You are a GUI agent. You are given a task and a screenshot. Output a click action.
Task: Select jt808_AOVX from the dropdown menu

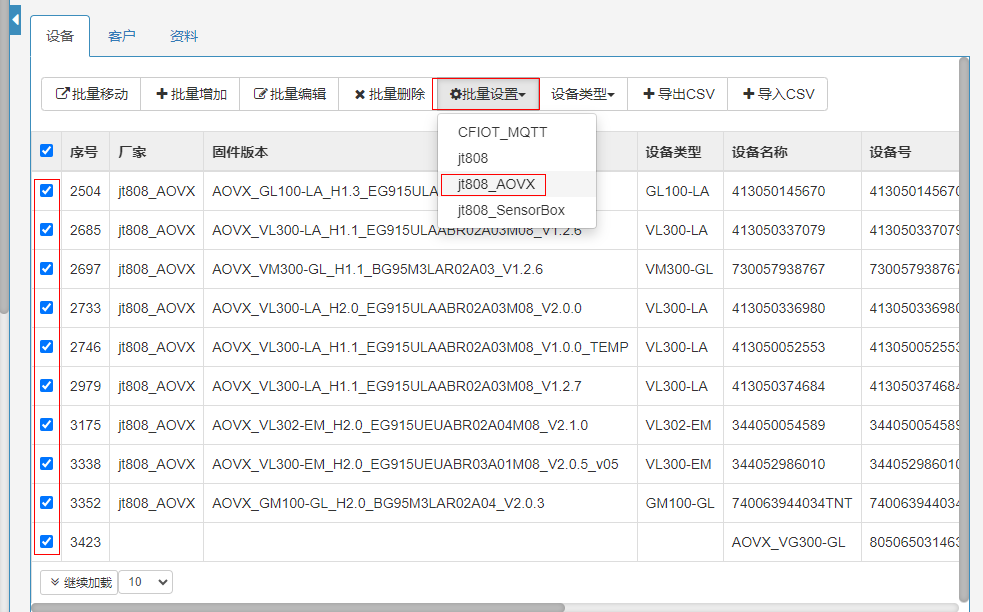[496, 184]
